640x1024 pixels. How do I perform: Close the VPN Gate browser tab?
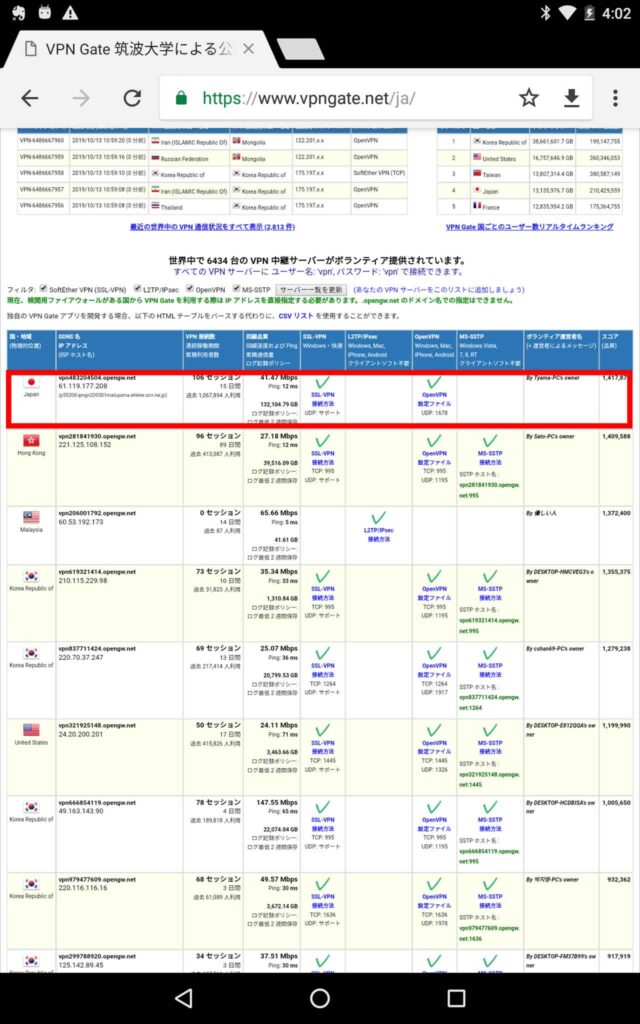tap(248, 48)
